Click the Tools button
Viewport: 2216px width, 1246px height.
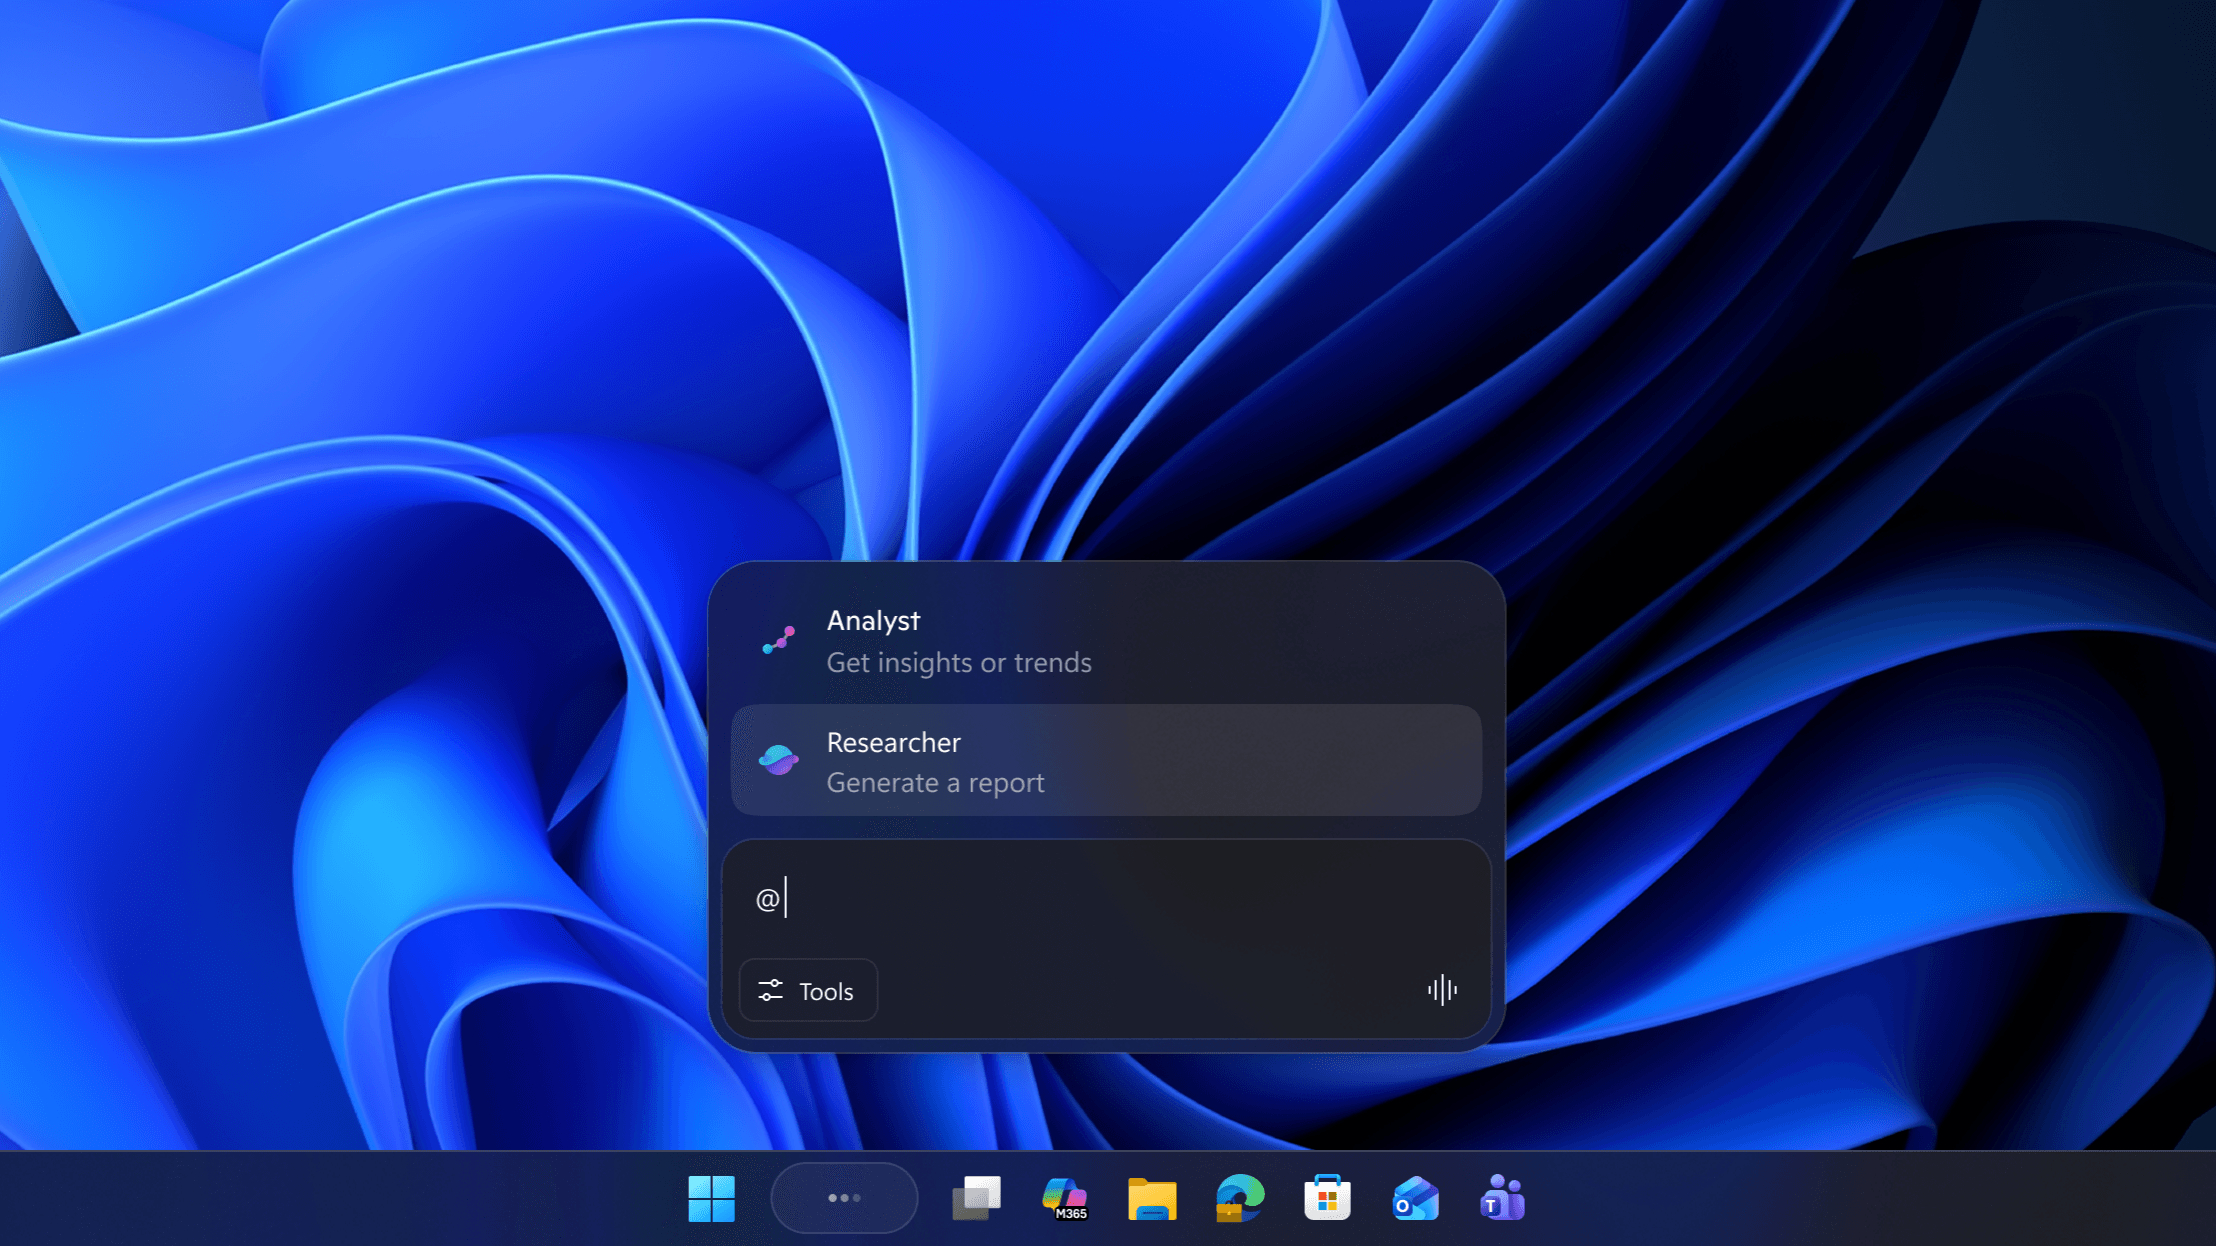(x=807, y=990)
